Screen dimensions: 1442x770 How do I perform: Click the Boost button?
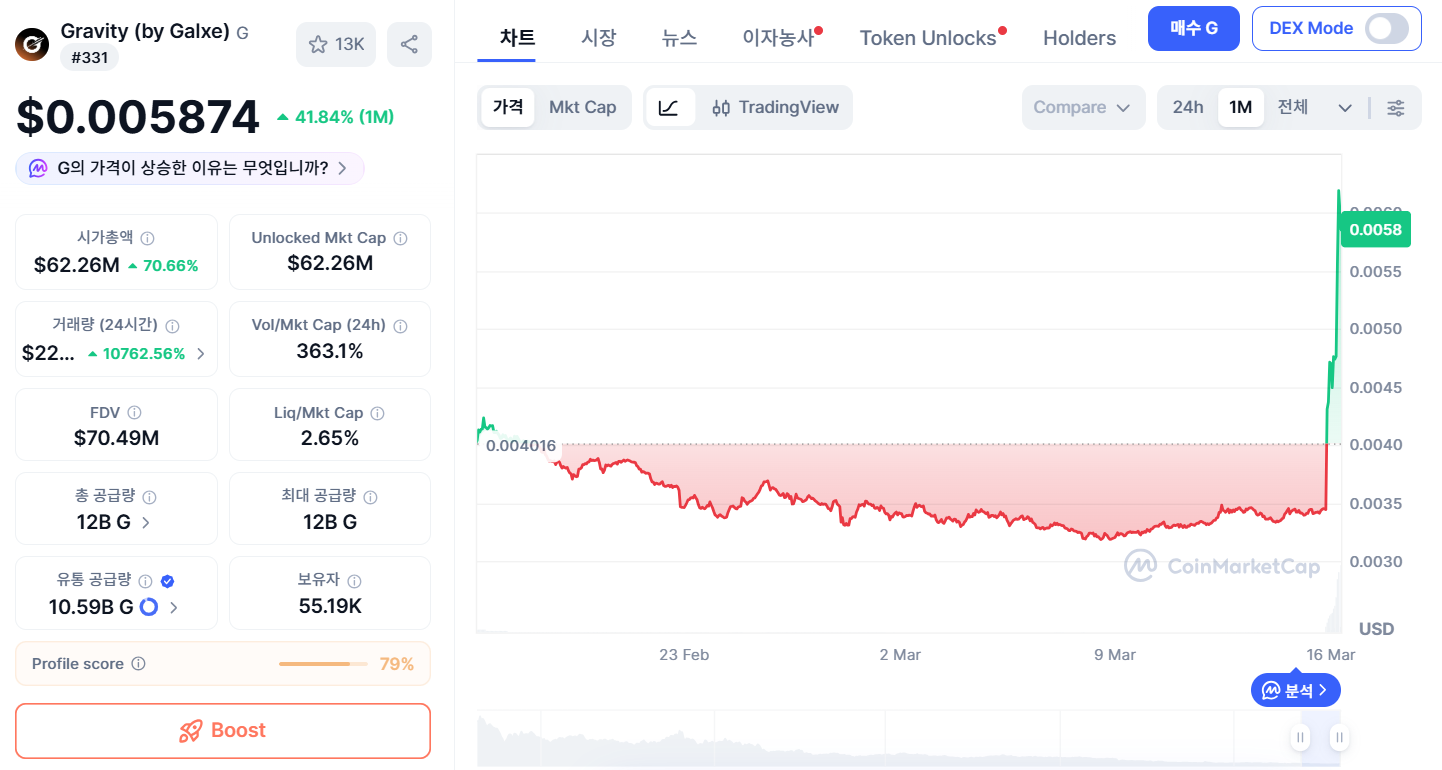[223, 731]
